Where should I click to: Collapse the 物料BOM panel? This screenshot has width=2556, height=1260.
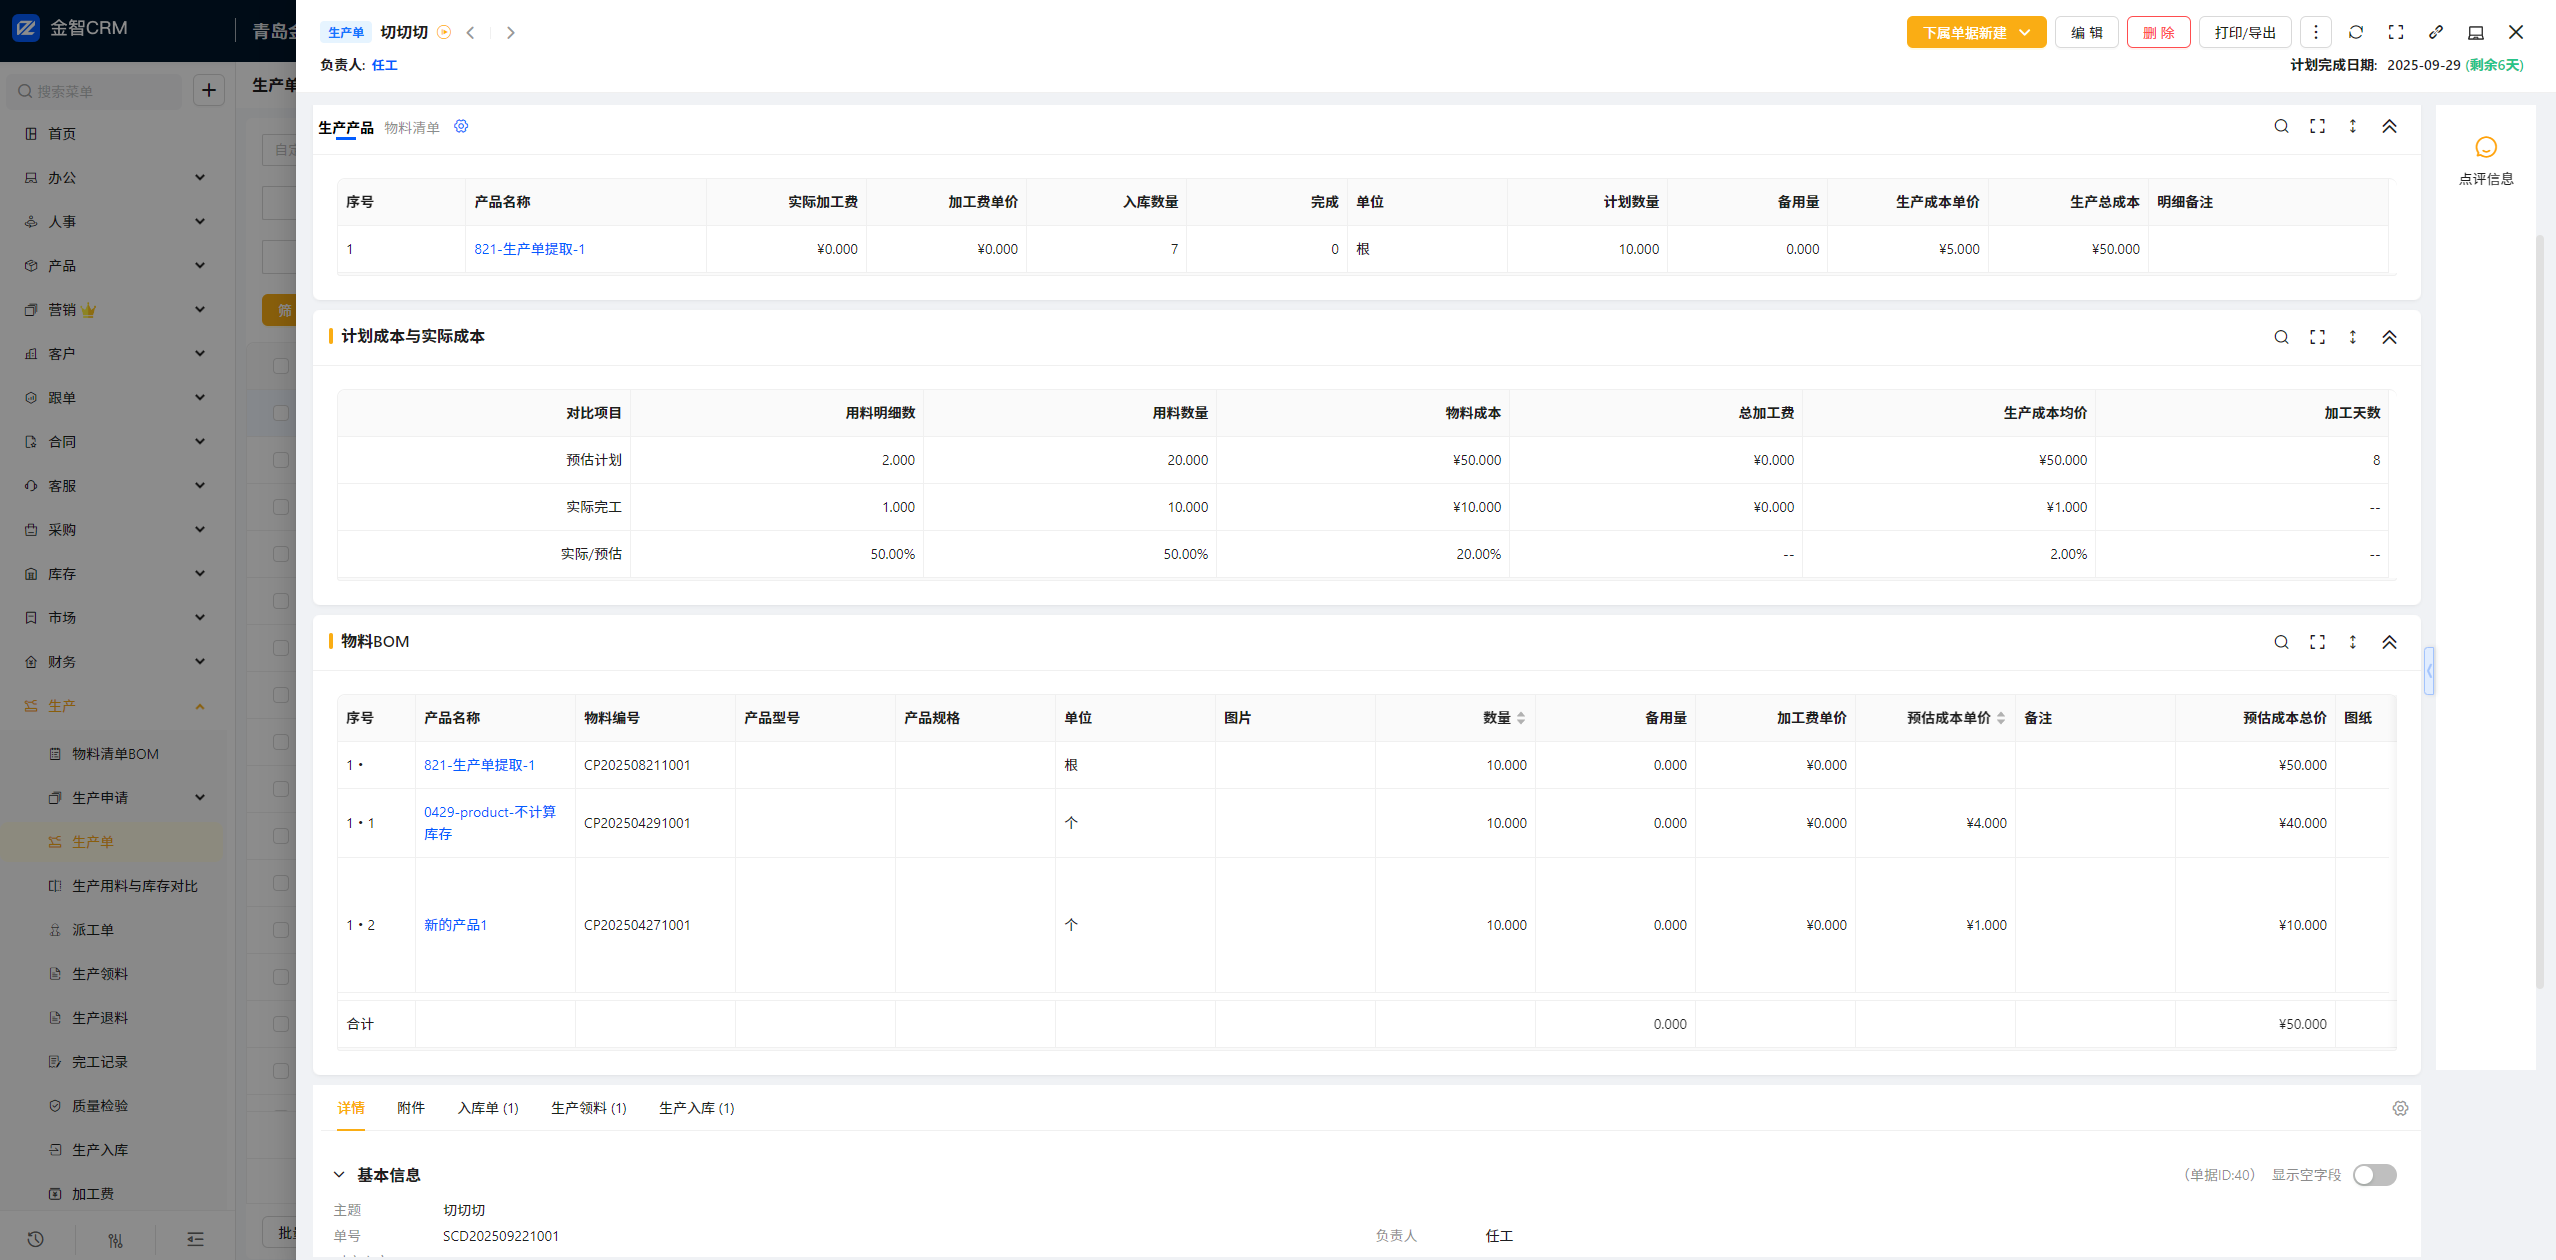click(x=2389, y=642)
